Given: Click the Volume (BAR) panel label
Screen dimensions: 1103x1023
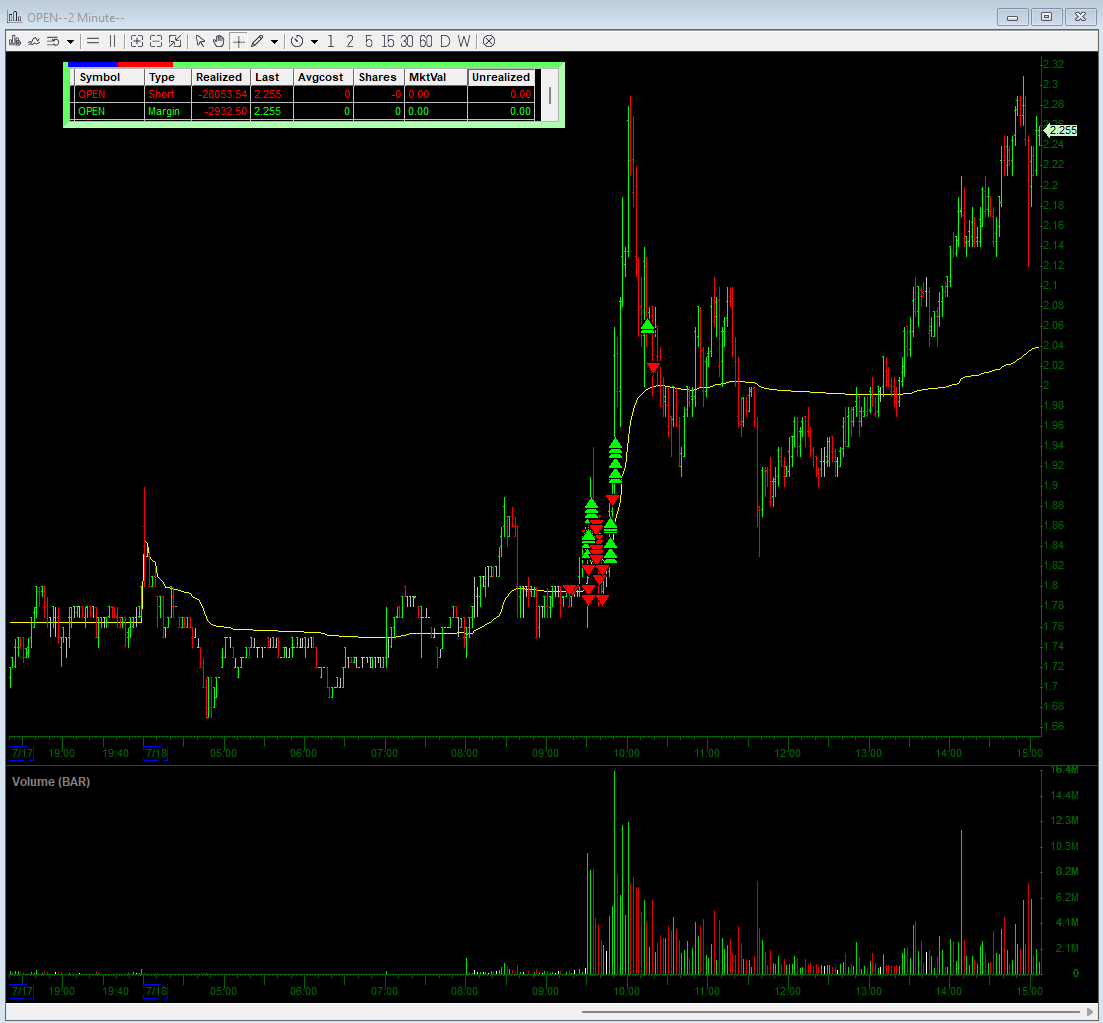Looking at the screenshot, I should tap(51, 782).
